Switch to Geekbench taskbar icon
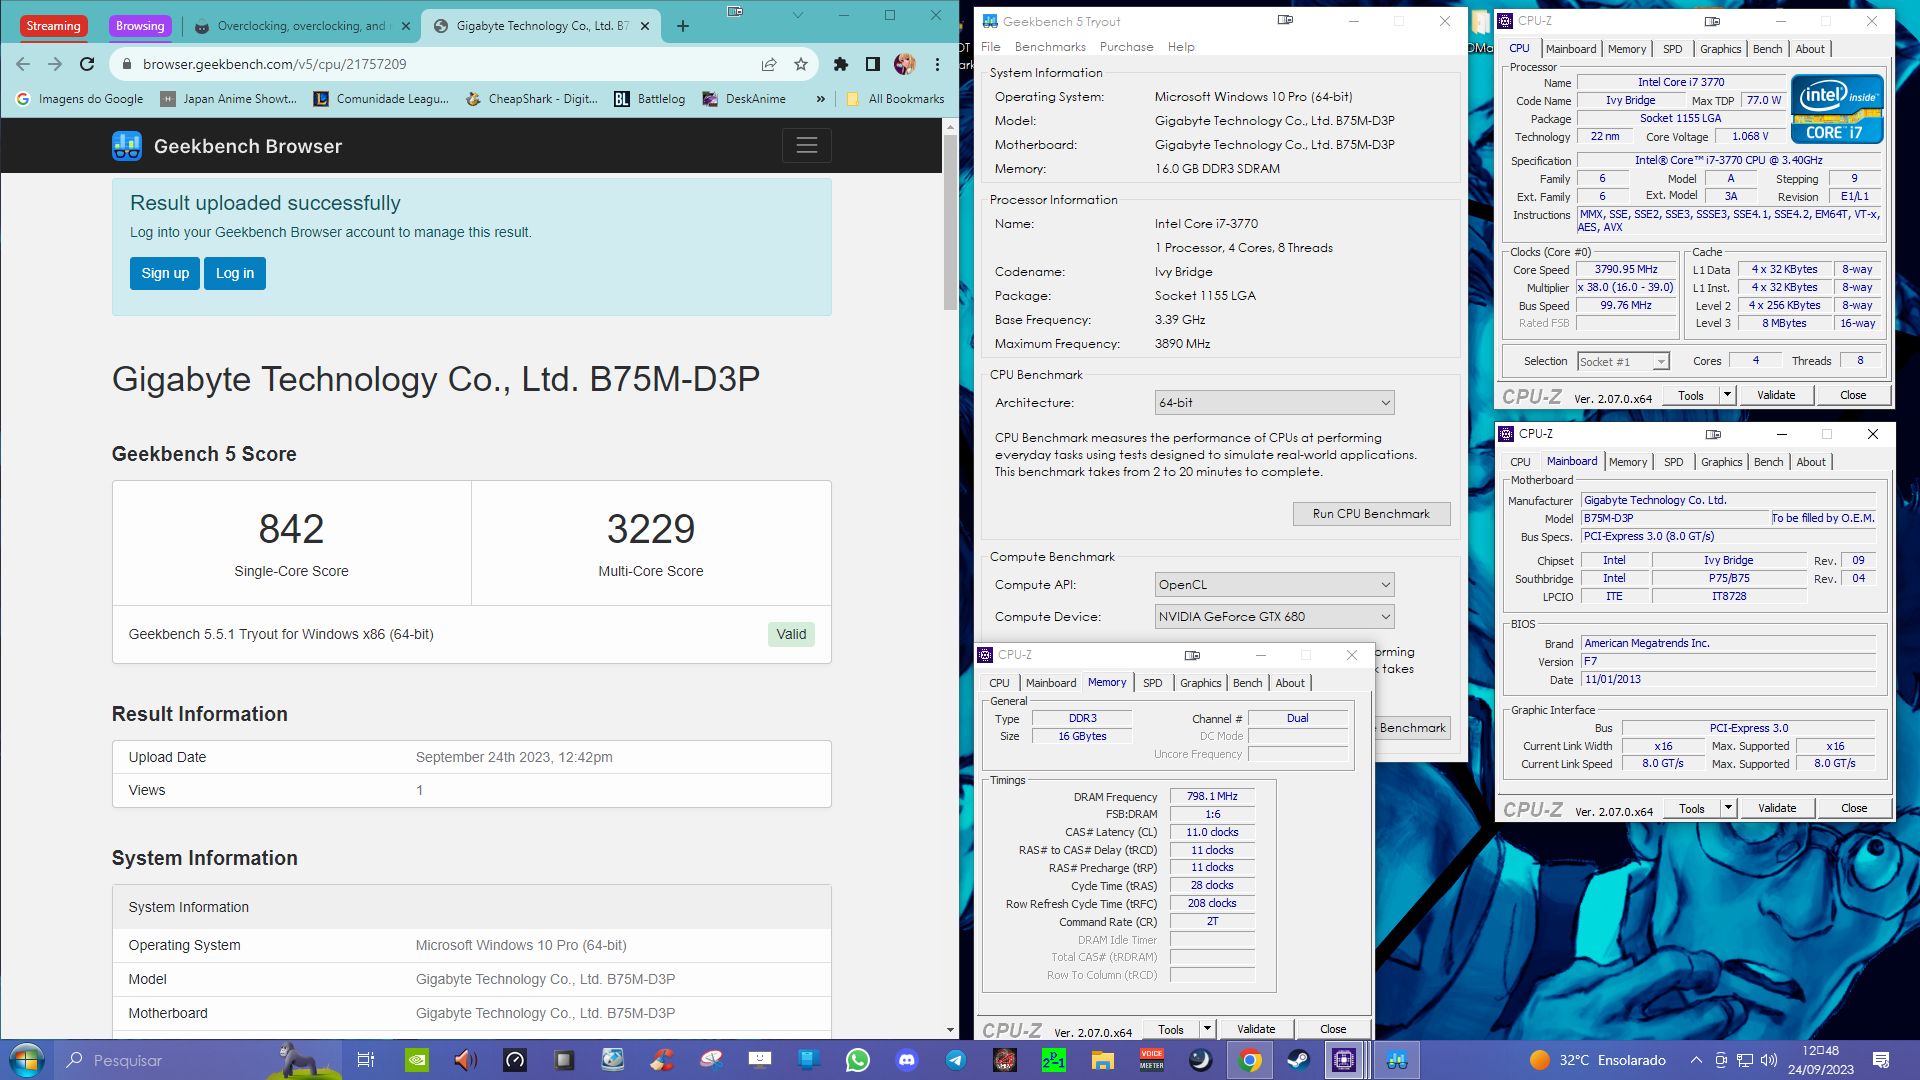The width and height of the screenshot is (1920, 1080). [1397, 1060]
